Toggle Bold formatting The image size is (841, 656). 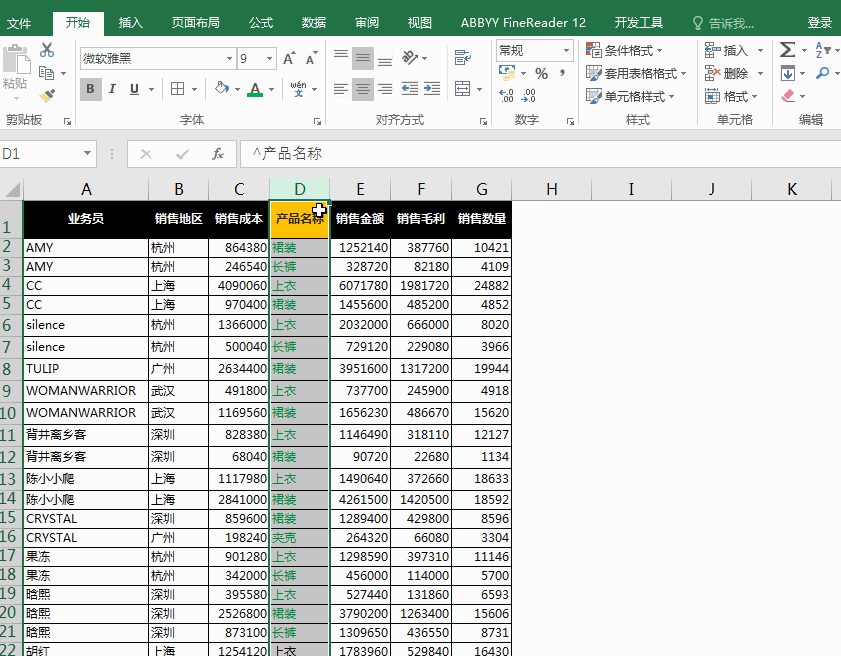(90, 89)
